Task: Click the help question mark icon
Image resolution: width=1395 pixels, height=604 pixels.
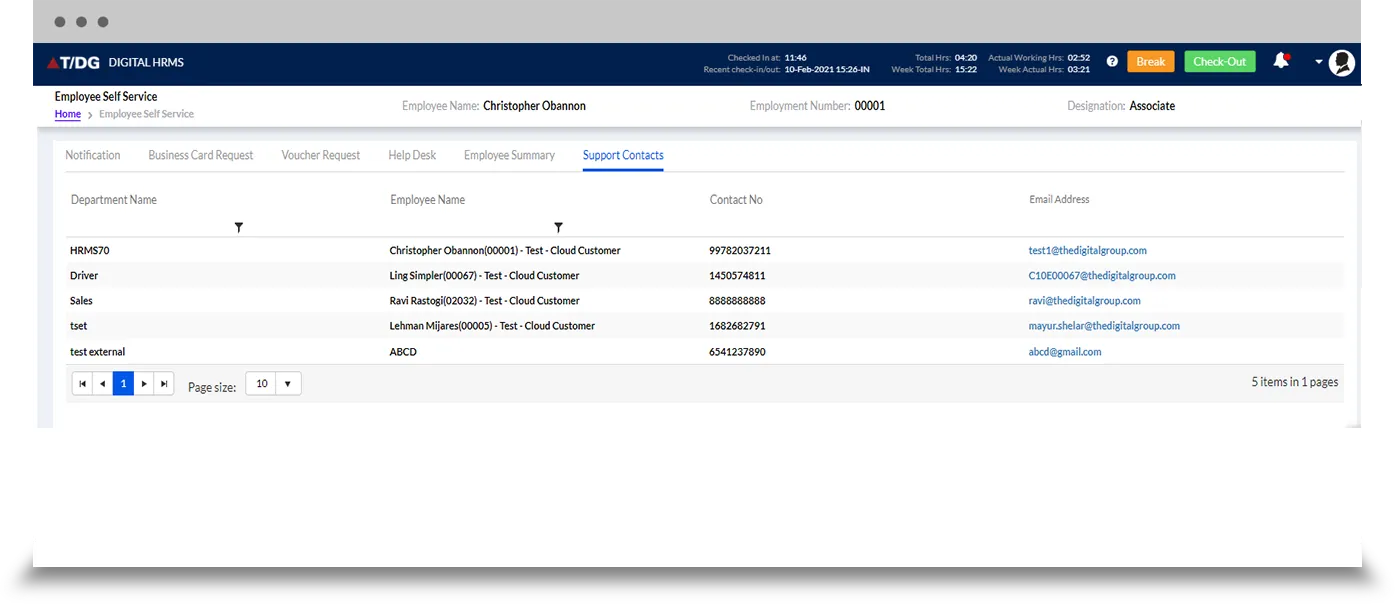Action: click(1112, 62)
